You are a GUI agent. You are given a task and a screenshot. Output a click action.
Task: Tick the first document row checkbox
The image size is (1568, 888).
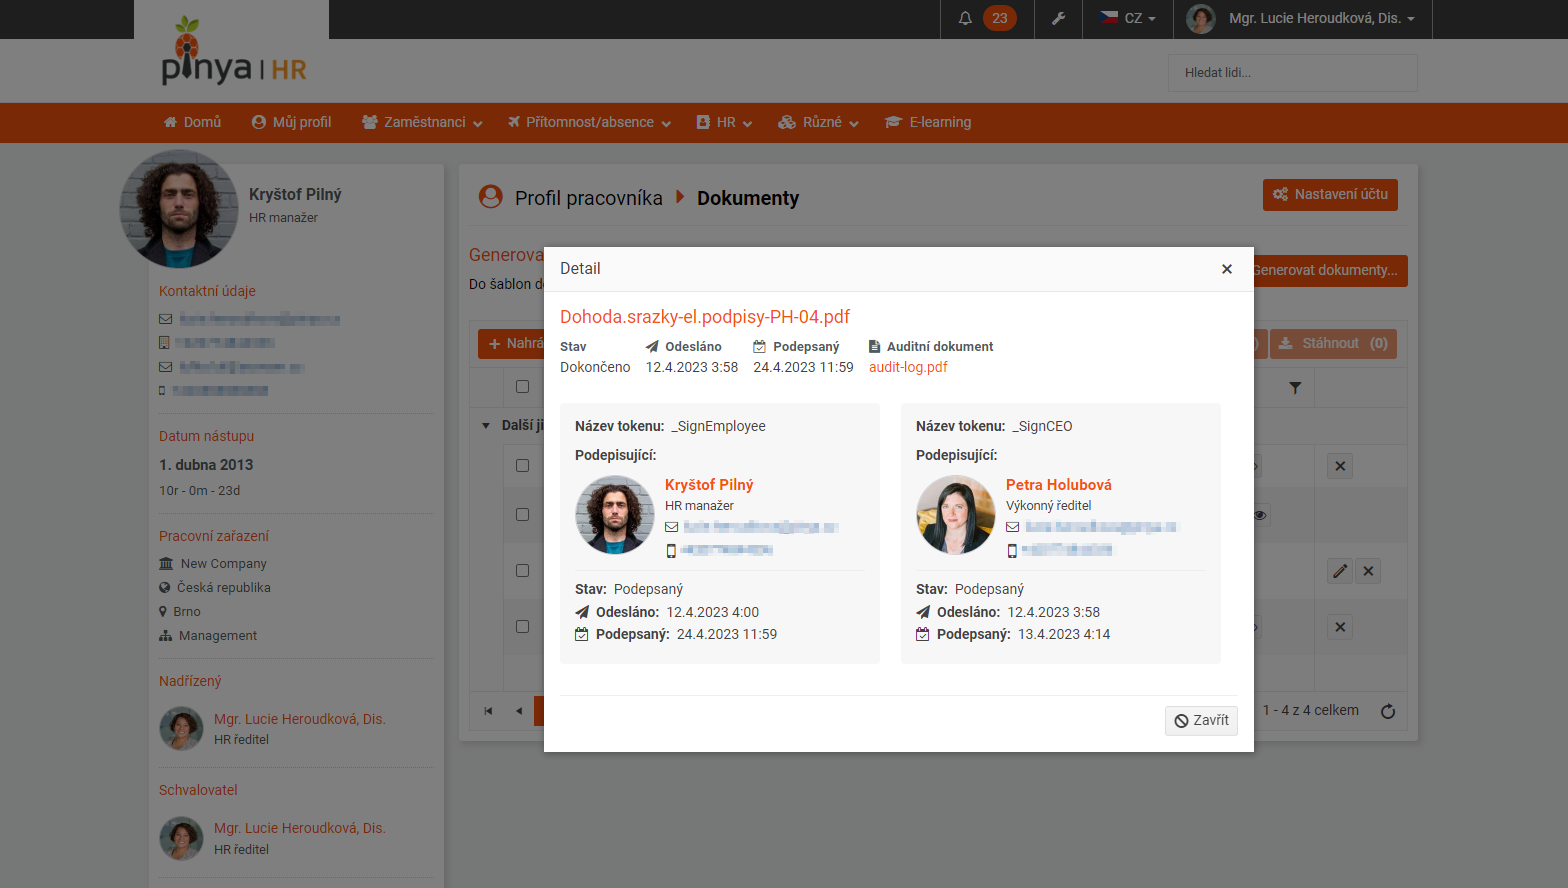click(522, 465)
